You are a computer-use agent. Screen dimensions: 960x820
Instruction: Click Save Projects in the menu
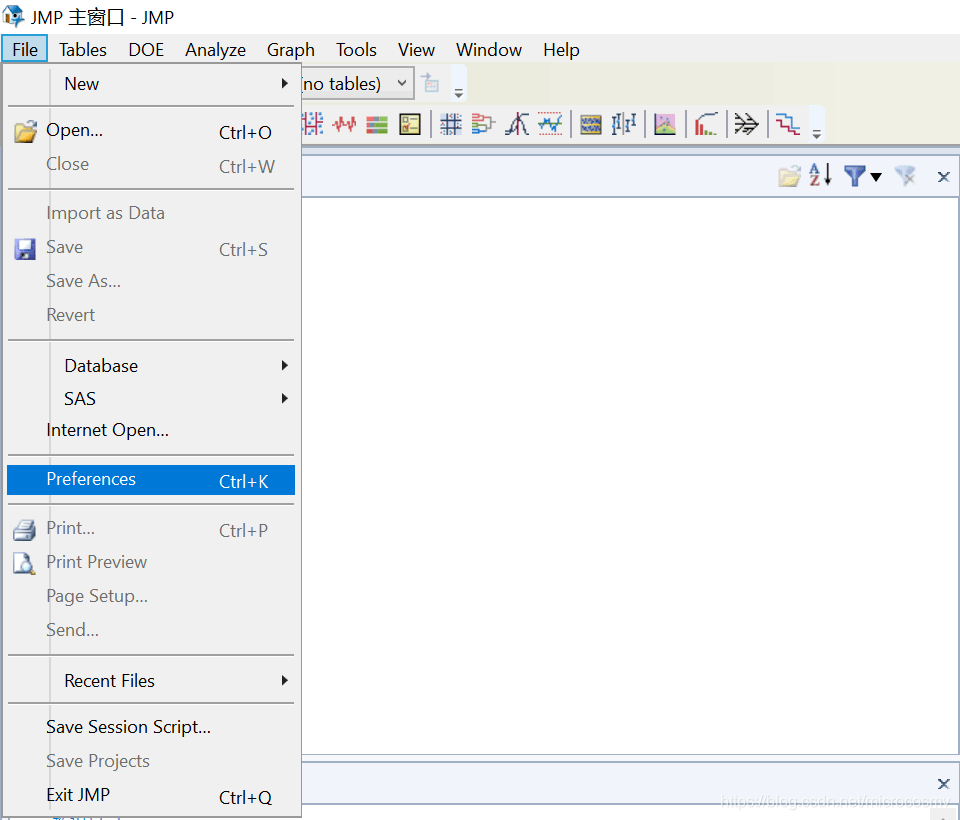click(151, 761)
